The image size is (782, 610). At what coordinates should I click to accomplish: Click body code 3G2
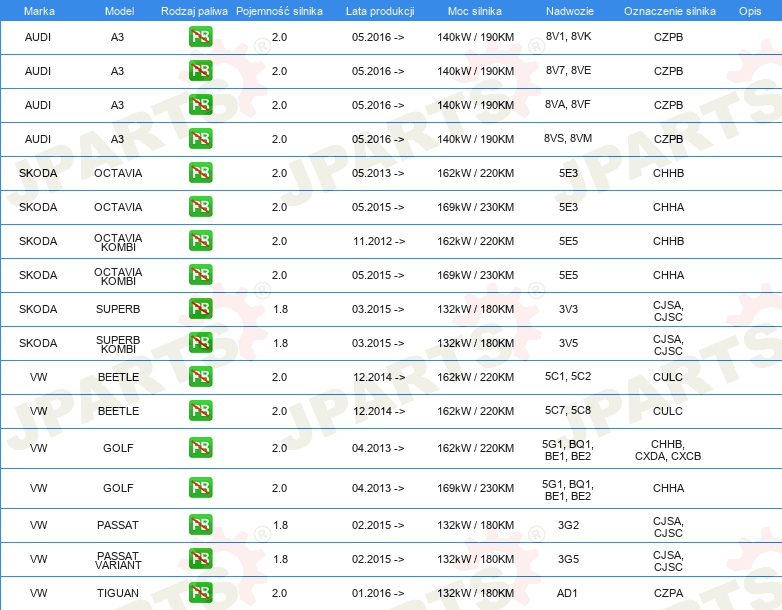tap(568, 525)
